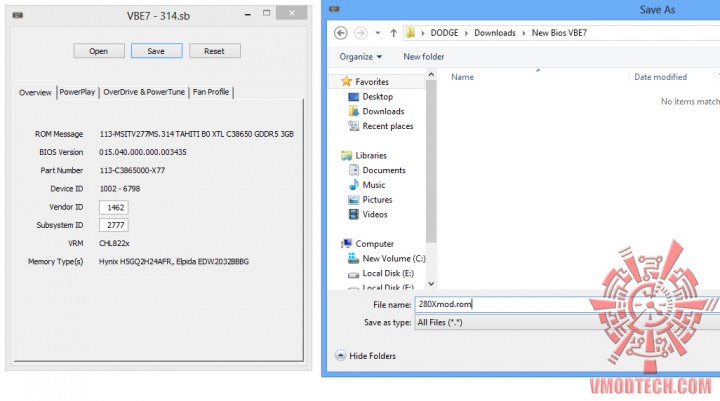Select Favorites in the navigation pane

tap(372, 82)
